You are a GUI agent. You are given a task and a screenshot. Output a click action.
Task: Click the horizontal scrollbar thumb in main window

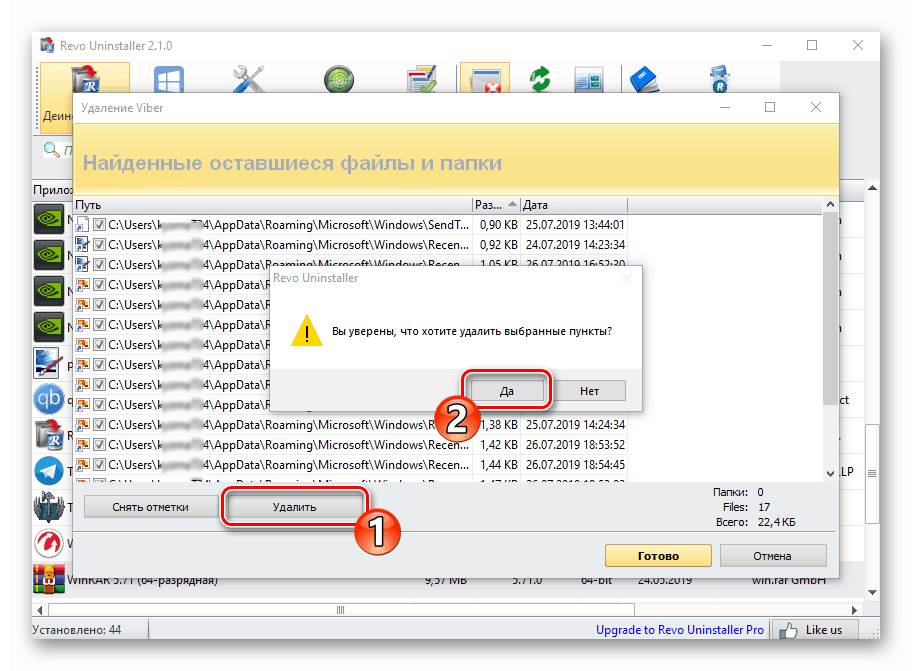coord(341,610)
